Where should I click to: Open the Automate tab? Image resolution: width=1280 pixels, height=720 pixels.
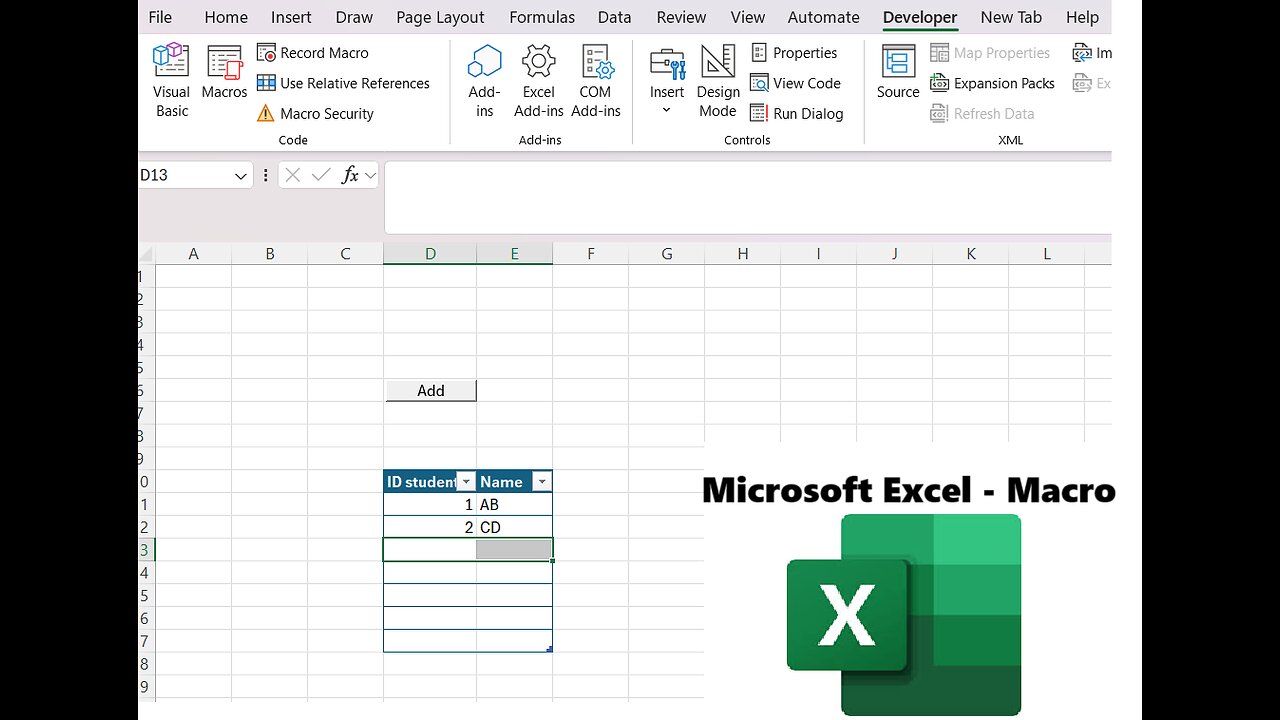tap(823, 17)
